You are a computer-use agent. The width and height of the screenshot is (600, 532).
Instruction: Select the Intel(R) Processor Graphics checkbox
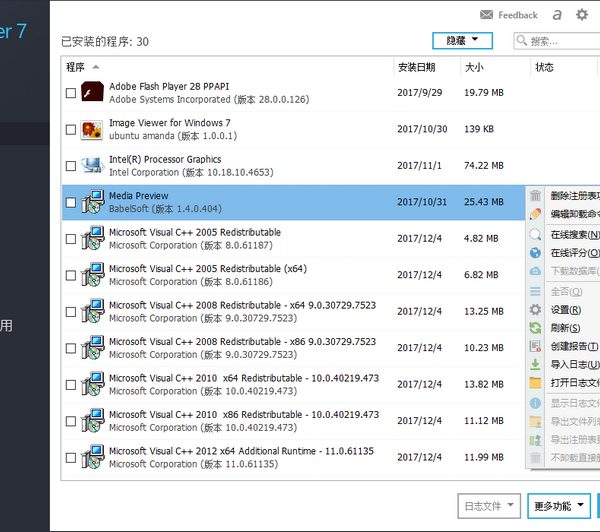point(70,166)
